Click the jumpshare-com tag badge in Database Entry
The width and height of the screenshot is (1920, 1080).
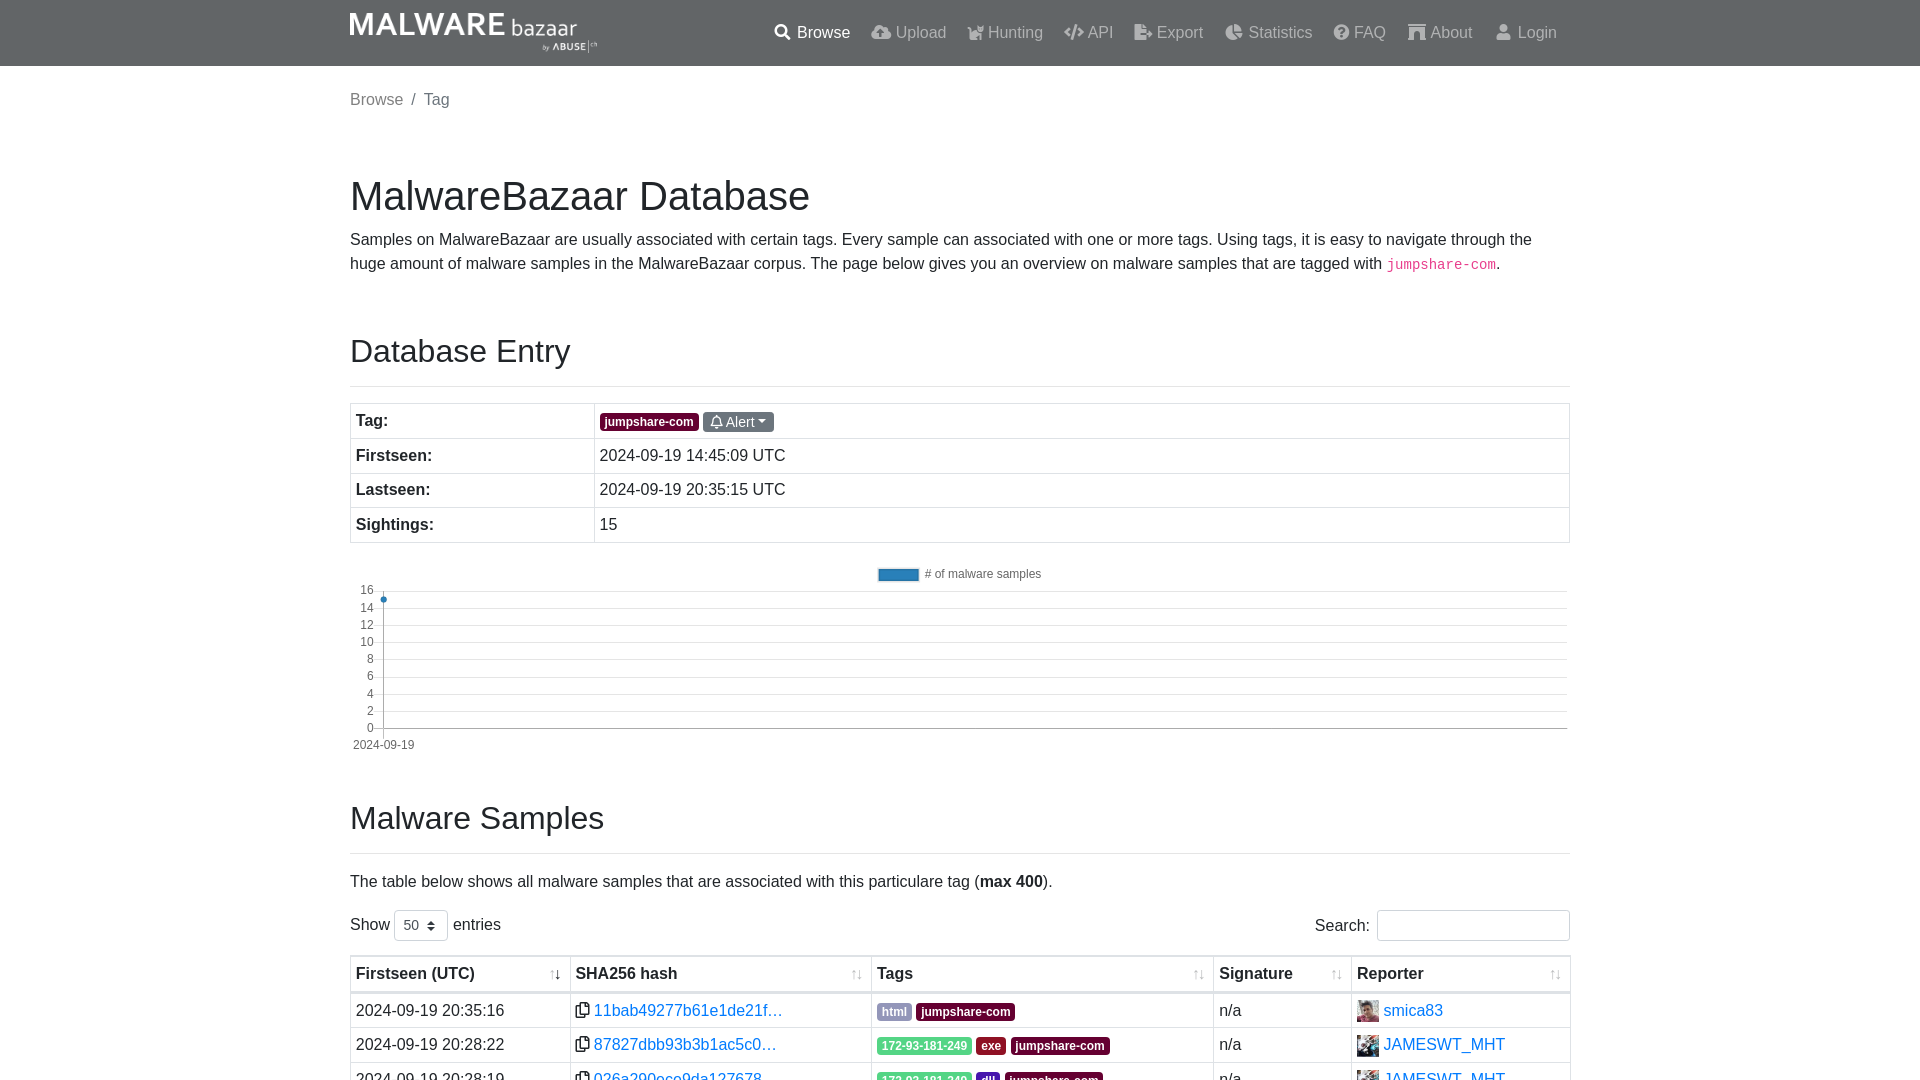tap(649, 422)
